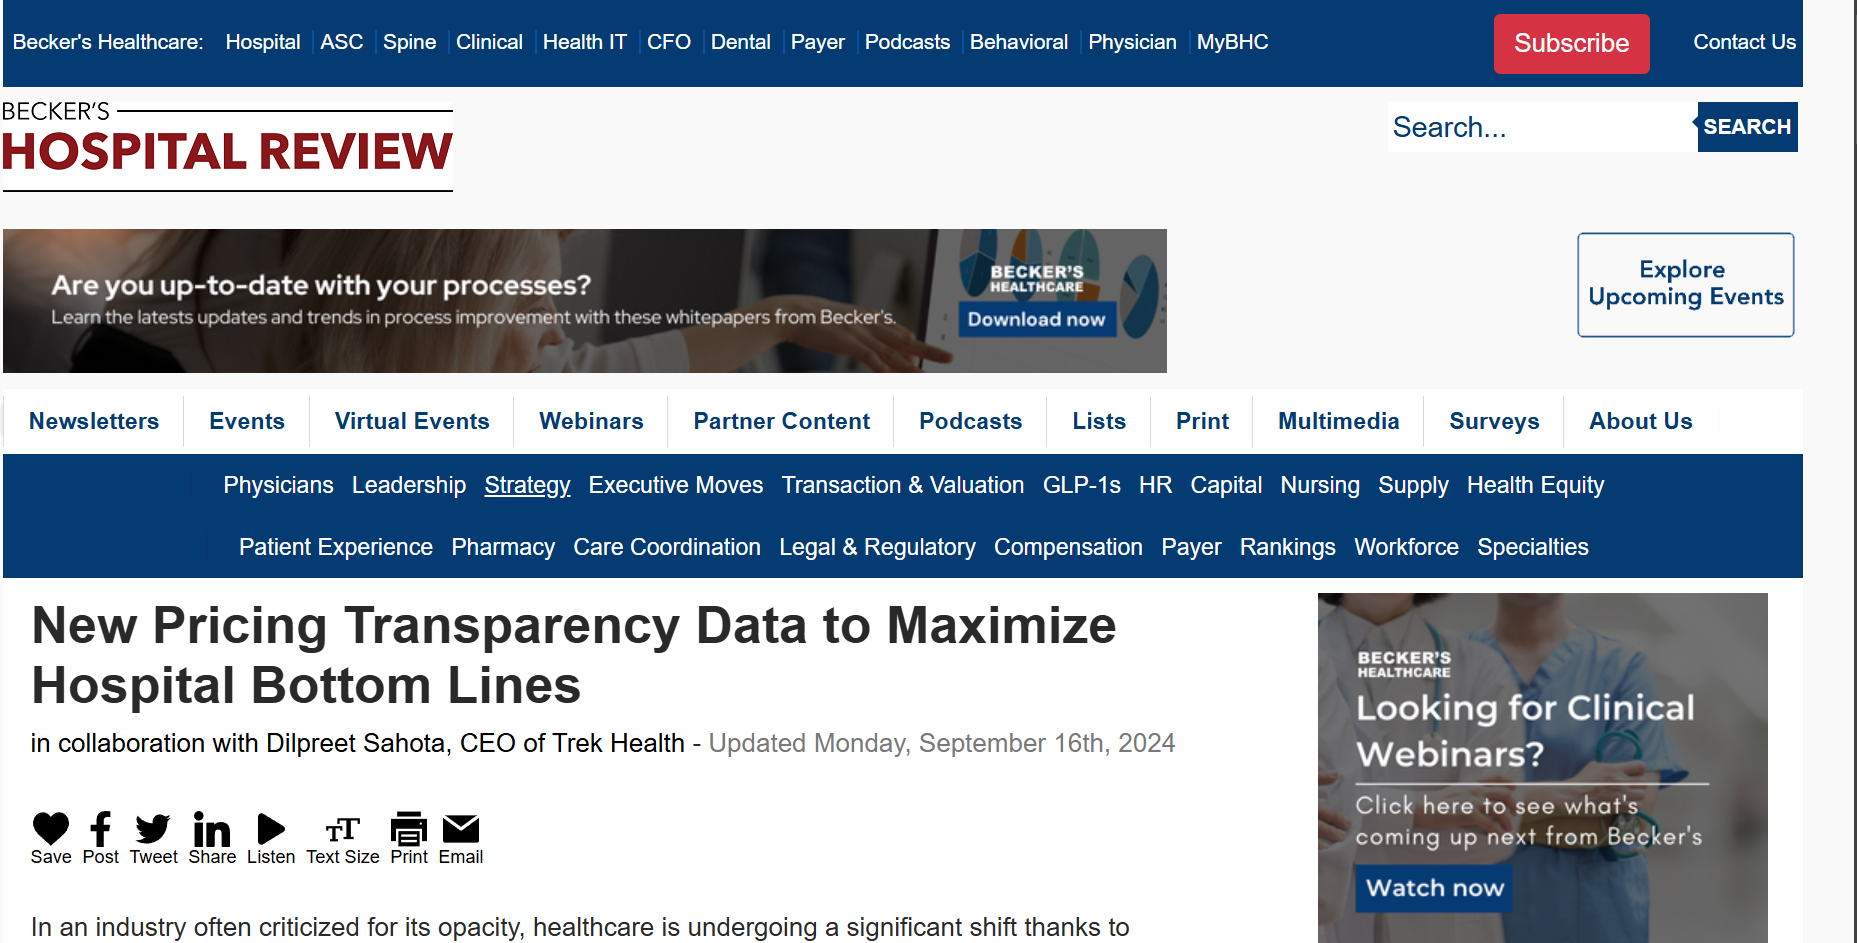Select Patient Experience category link
This screenshot has width=1857, height=943.
pos(336,547)
